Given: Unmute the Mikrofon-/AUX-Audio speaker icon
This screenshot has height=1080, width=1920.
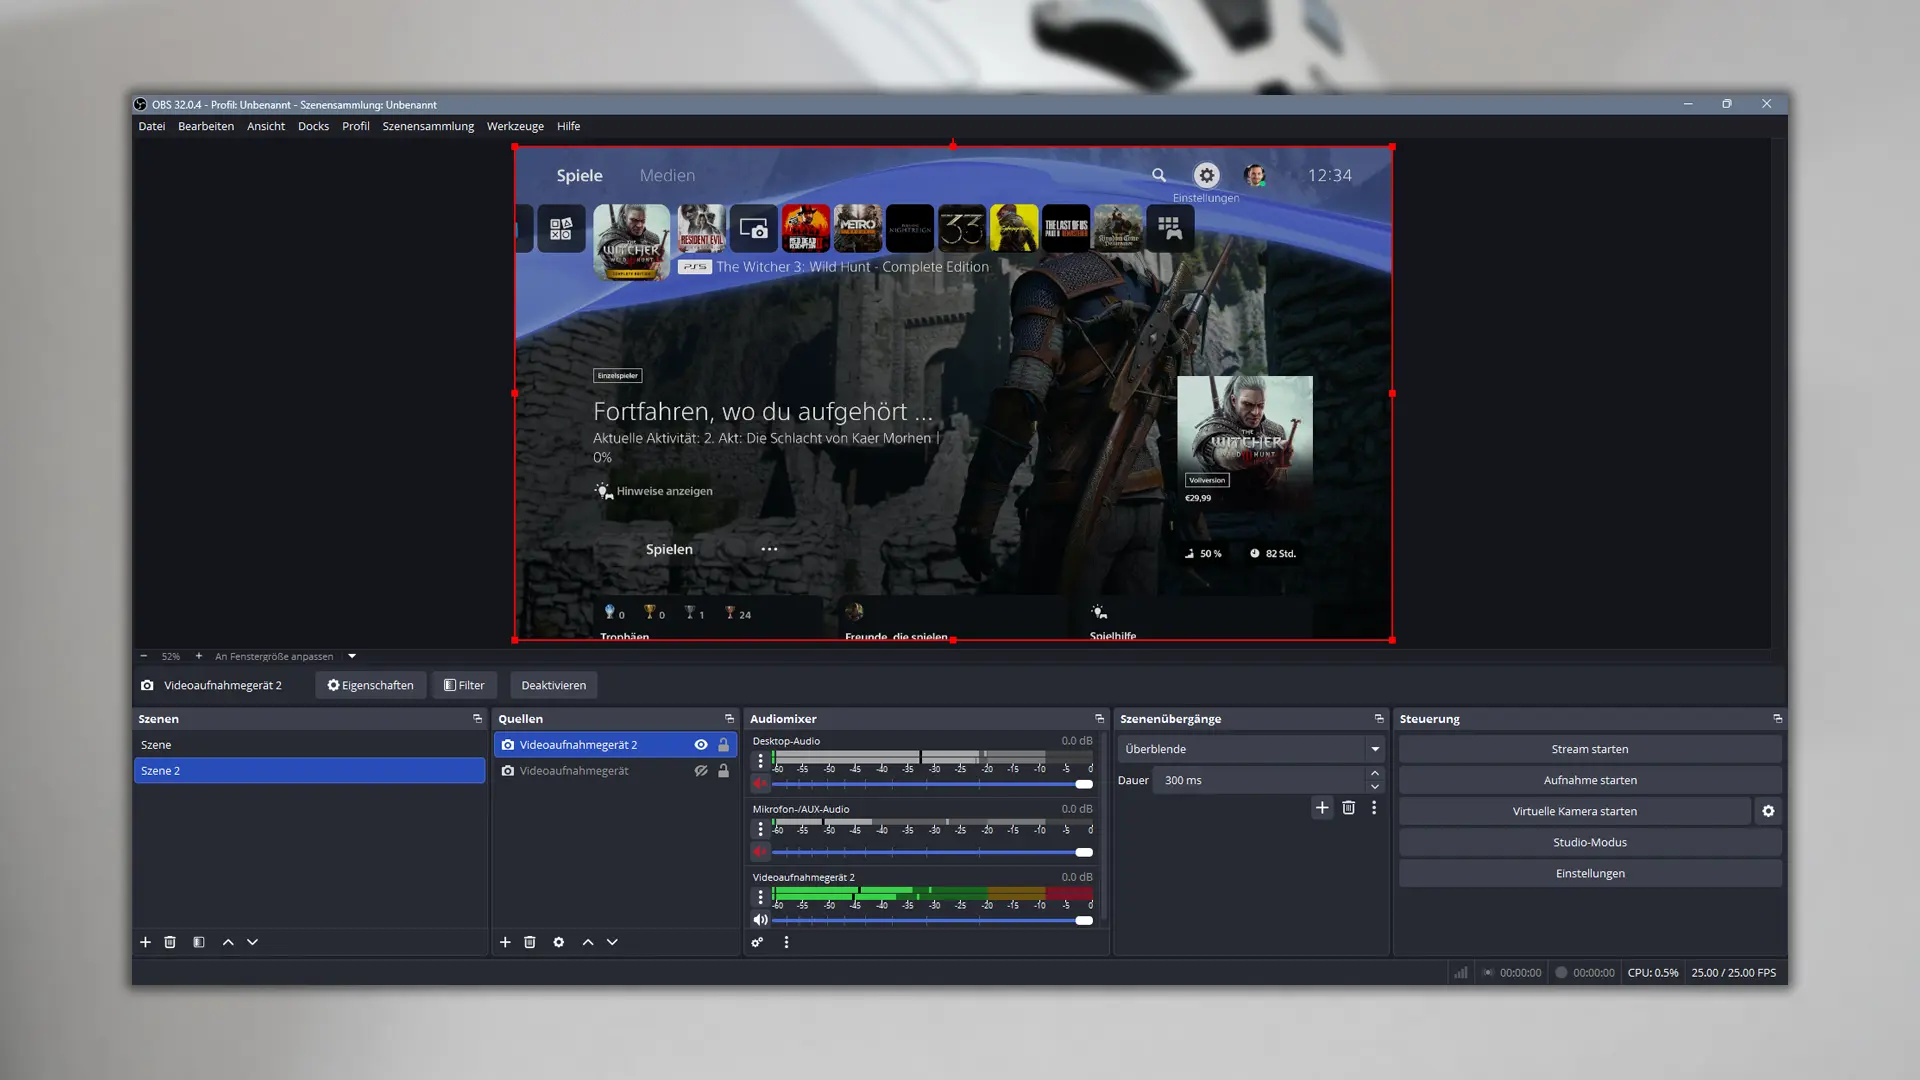Looking at the screenshot, I should pyautogui.click(x=760, y=852).
